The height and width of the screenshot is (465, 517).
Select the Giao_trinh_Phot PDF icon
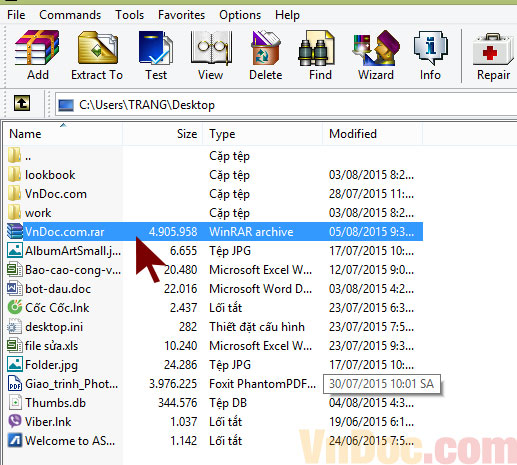(15, 383)
